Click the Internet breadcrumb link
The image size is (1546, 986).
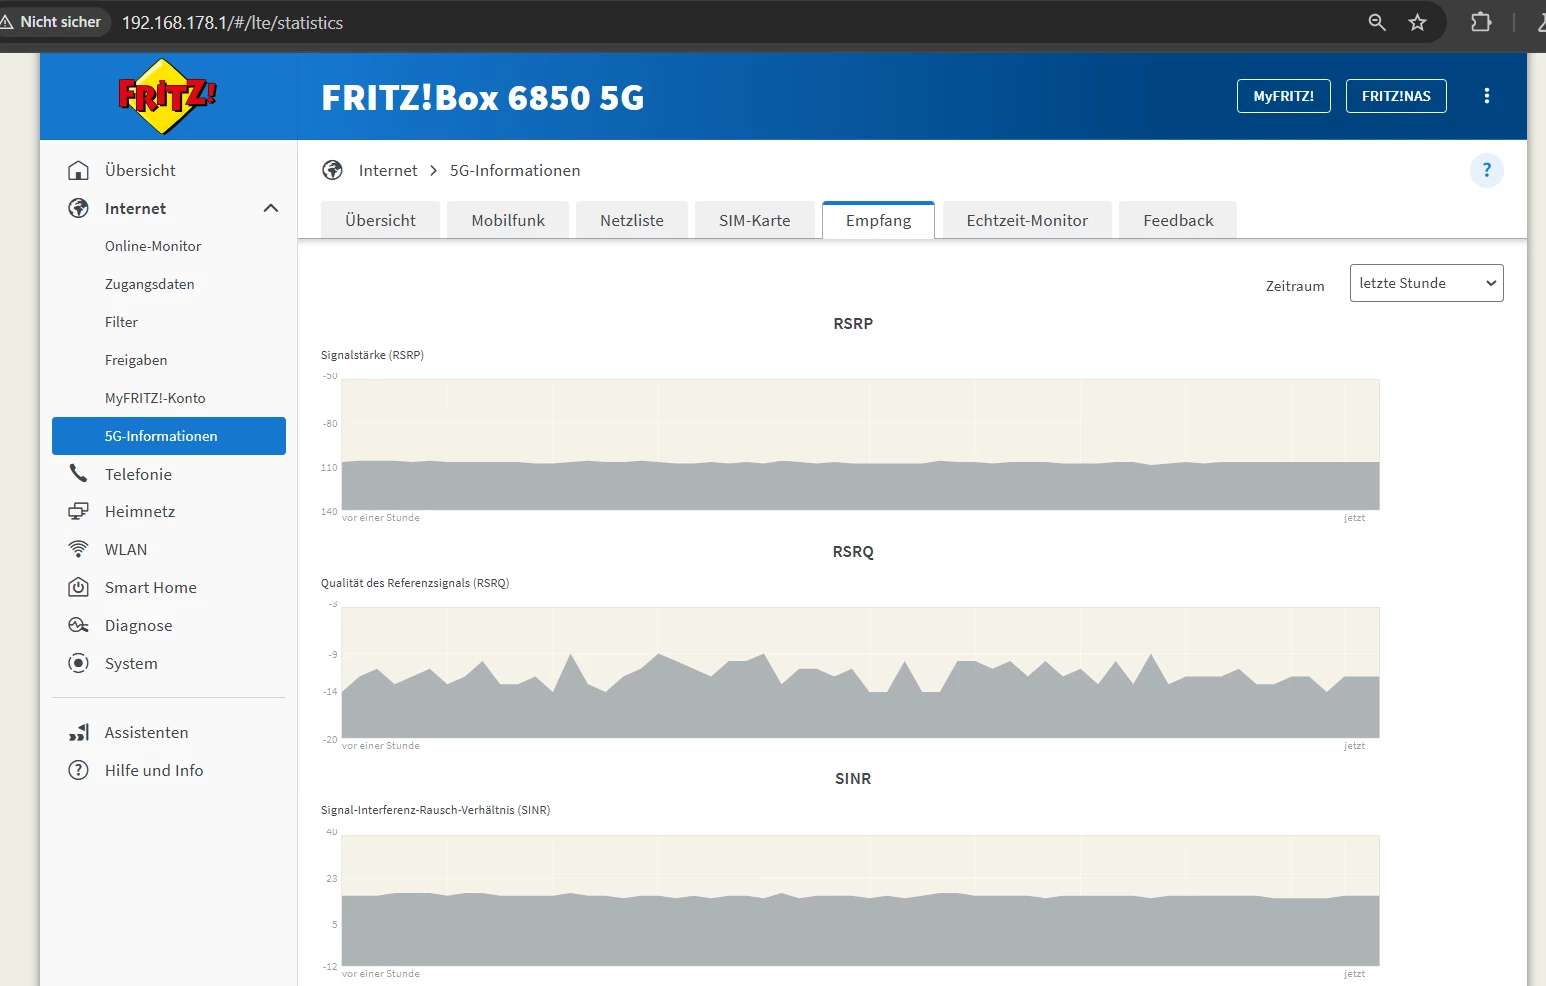[x=388, y=170]
